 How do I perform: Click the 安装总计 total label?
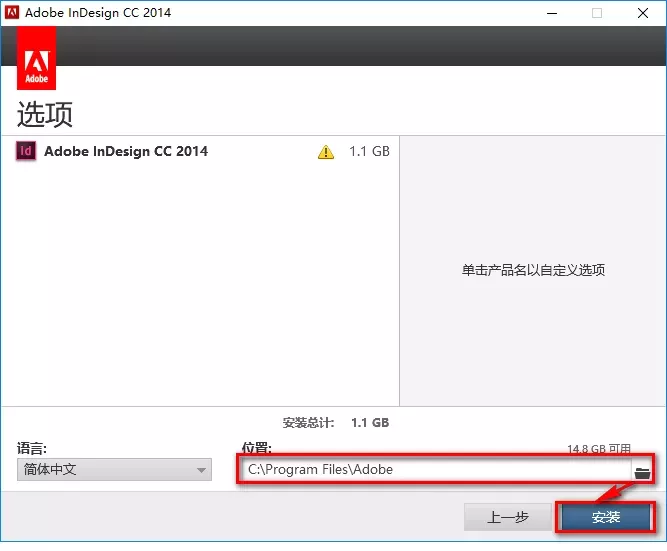[x=308, y=423]
